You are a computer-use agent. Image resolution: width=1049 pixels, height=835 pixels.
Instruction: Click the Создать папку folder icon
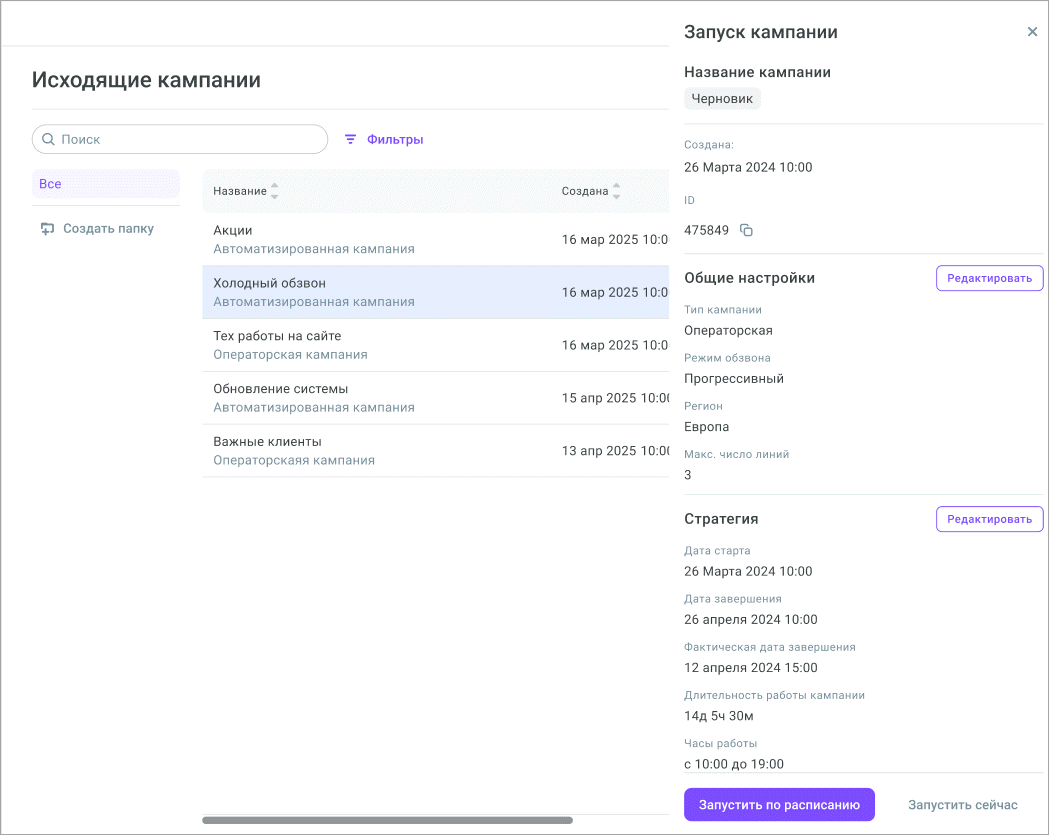tap(47, 229)
